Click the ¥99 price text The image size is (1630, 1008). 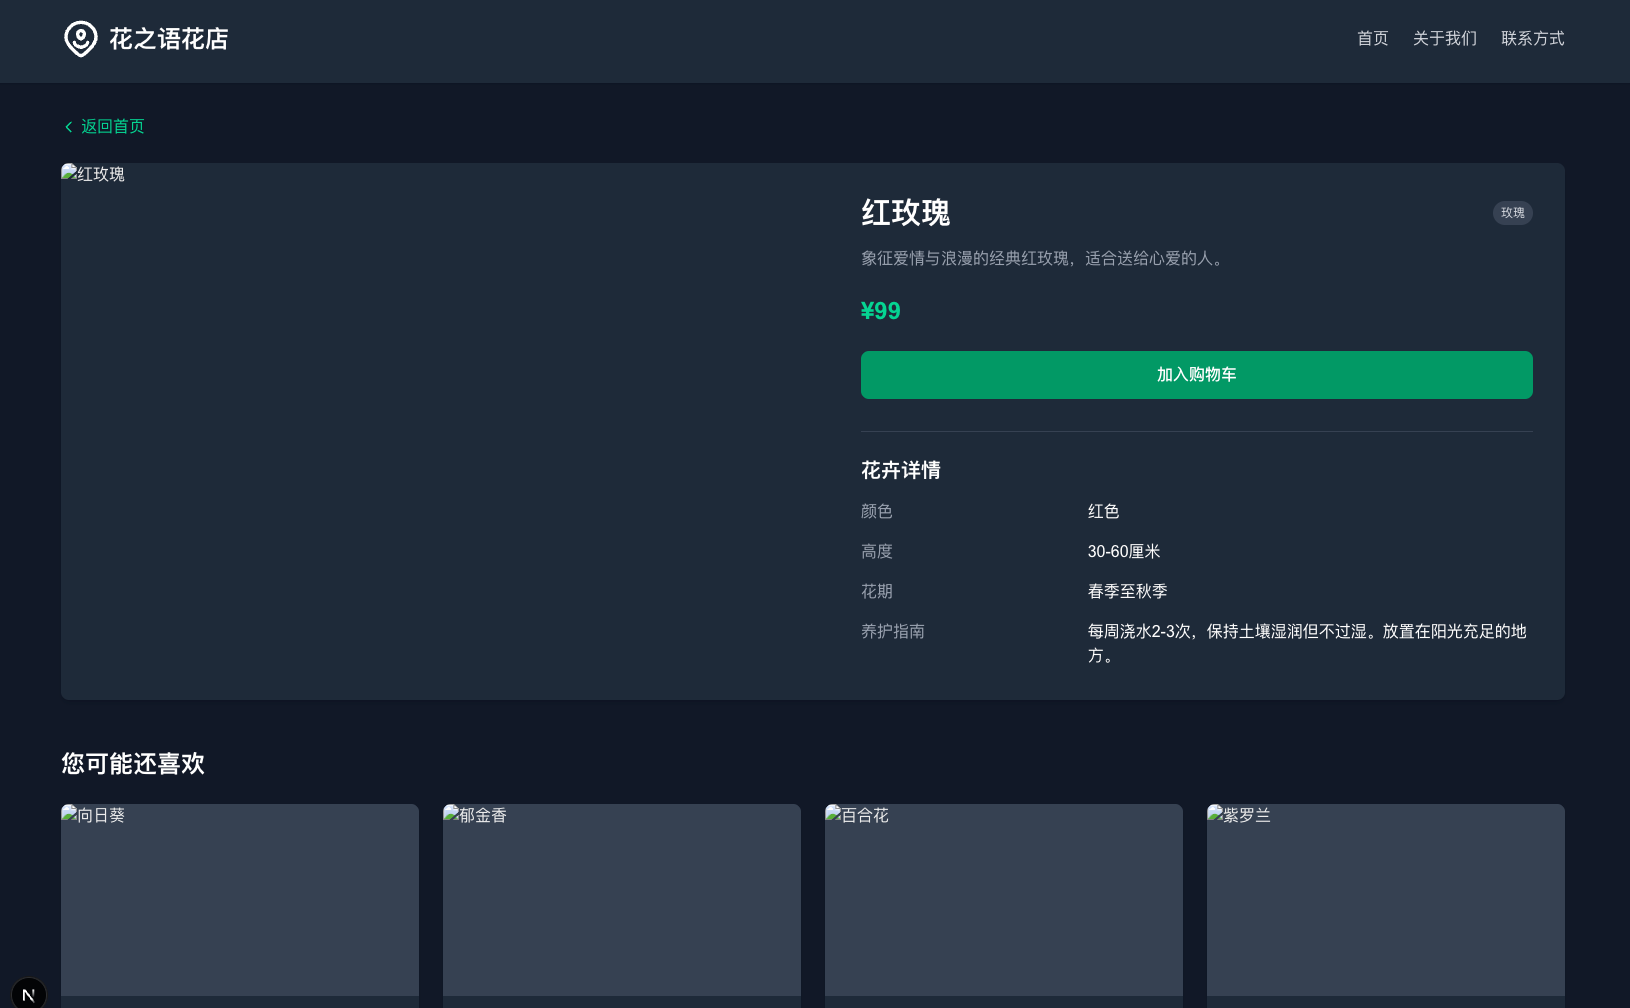click(880, 311)
